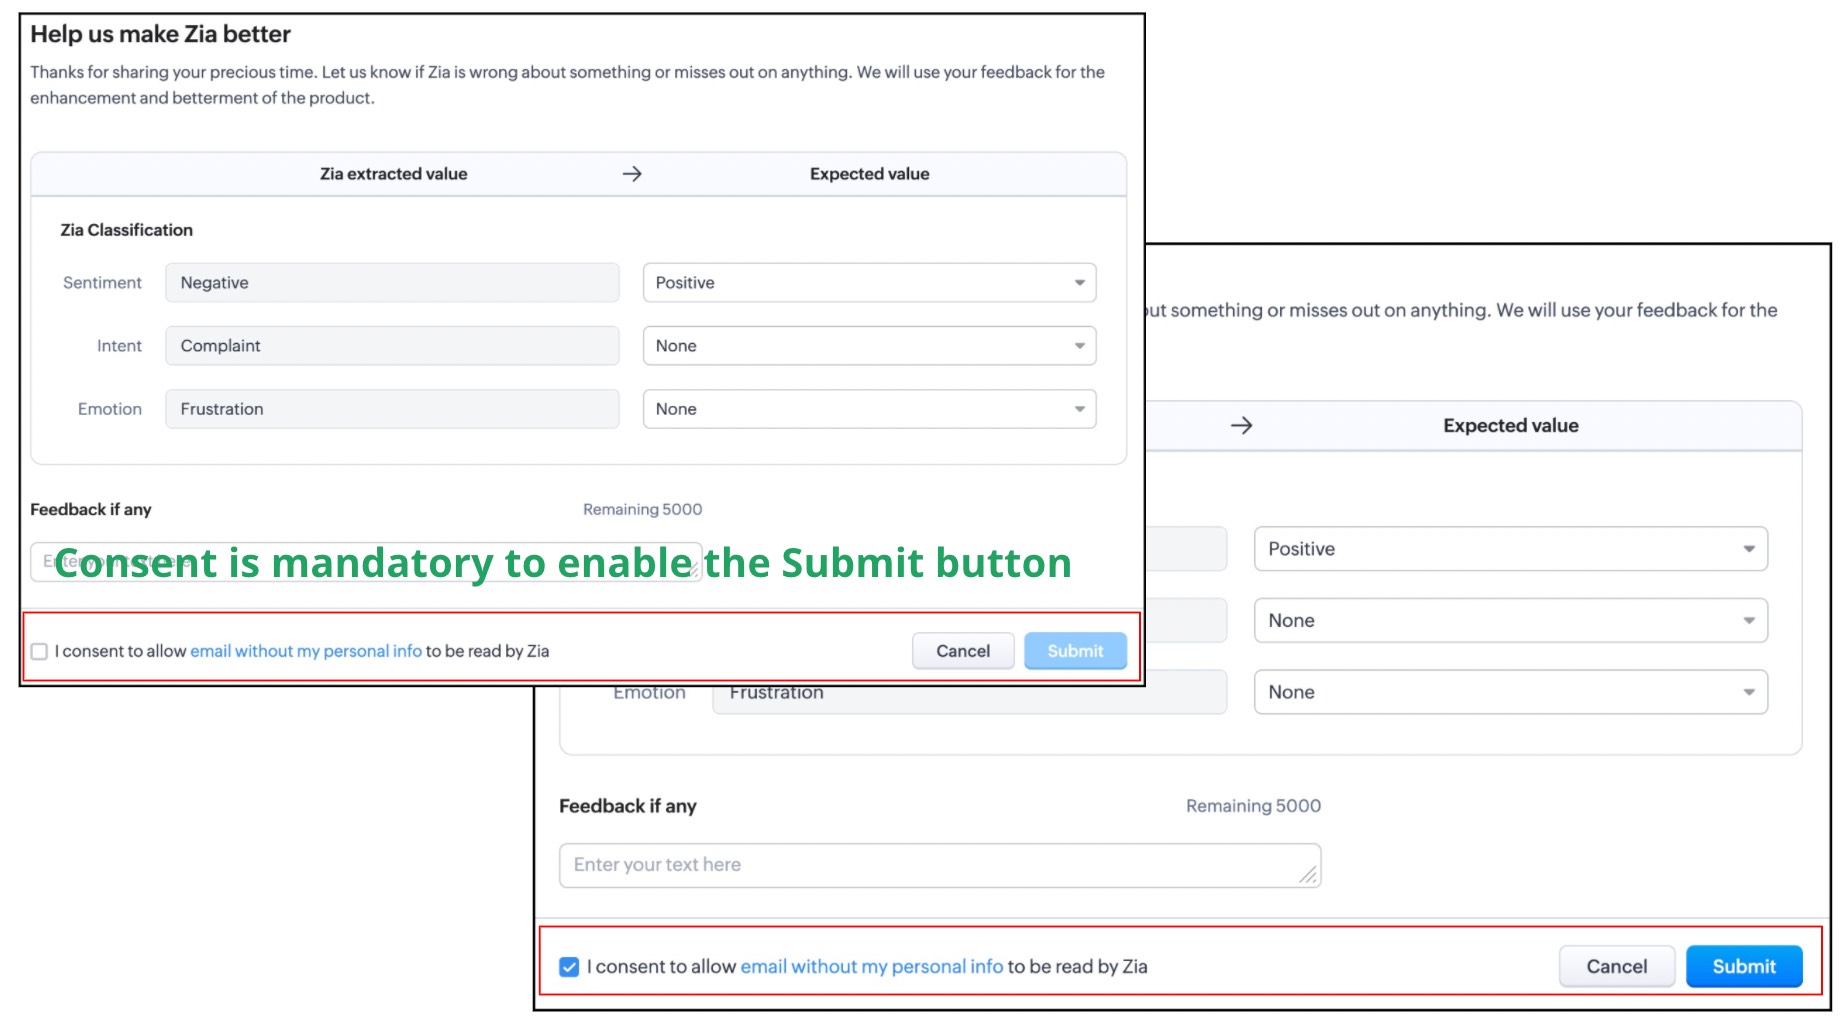Open Intent expected value dropdown in top dialog
Viewport: 1842px width, 1028px height.
click(x=869, y=346)
